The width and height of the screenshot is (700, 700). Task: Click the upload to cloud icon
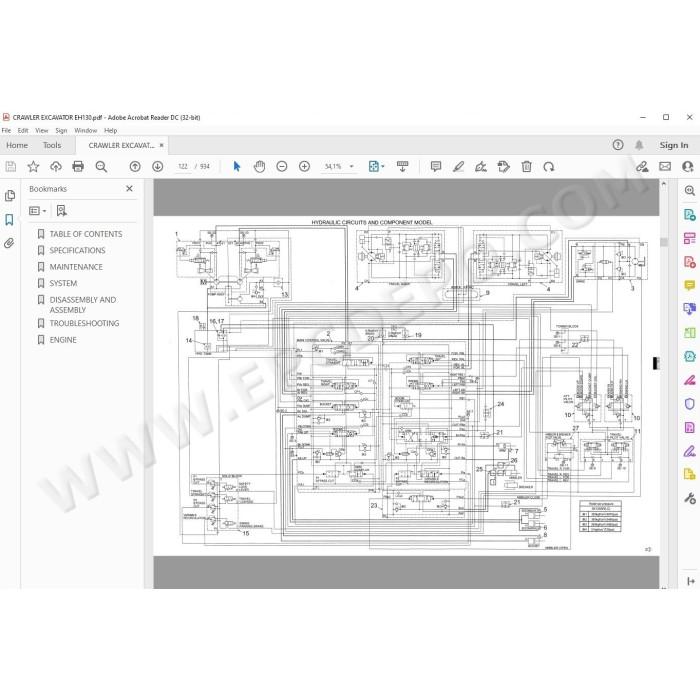[x=56, y=167]
